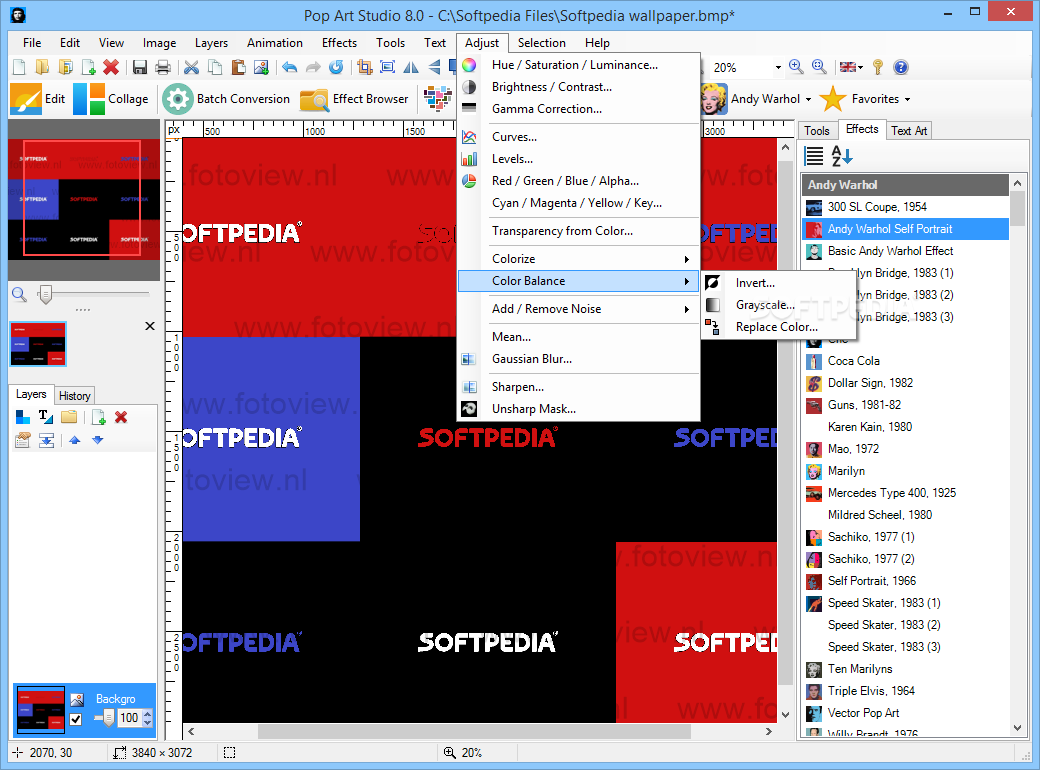Click the Print icon in toolbar
1040x770 pixels.
(x=163, y=67)
